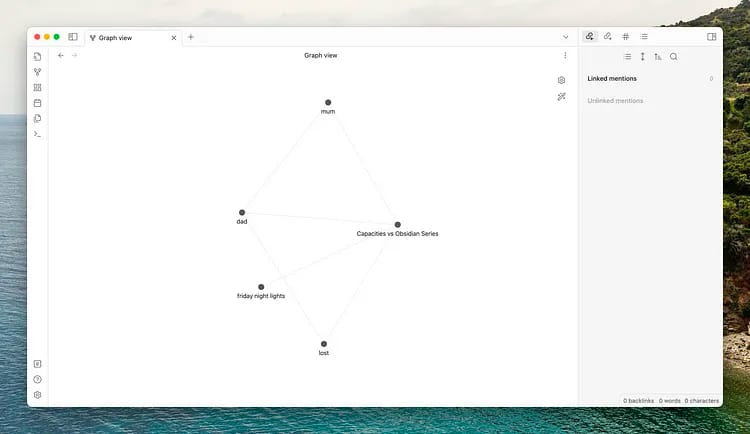Open graph view from left ribbon
750x434 pixels.
[37, 72]
